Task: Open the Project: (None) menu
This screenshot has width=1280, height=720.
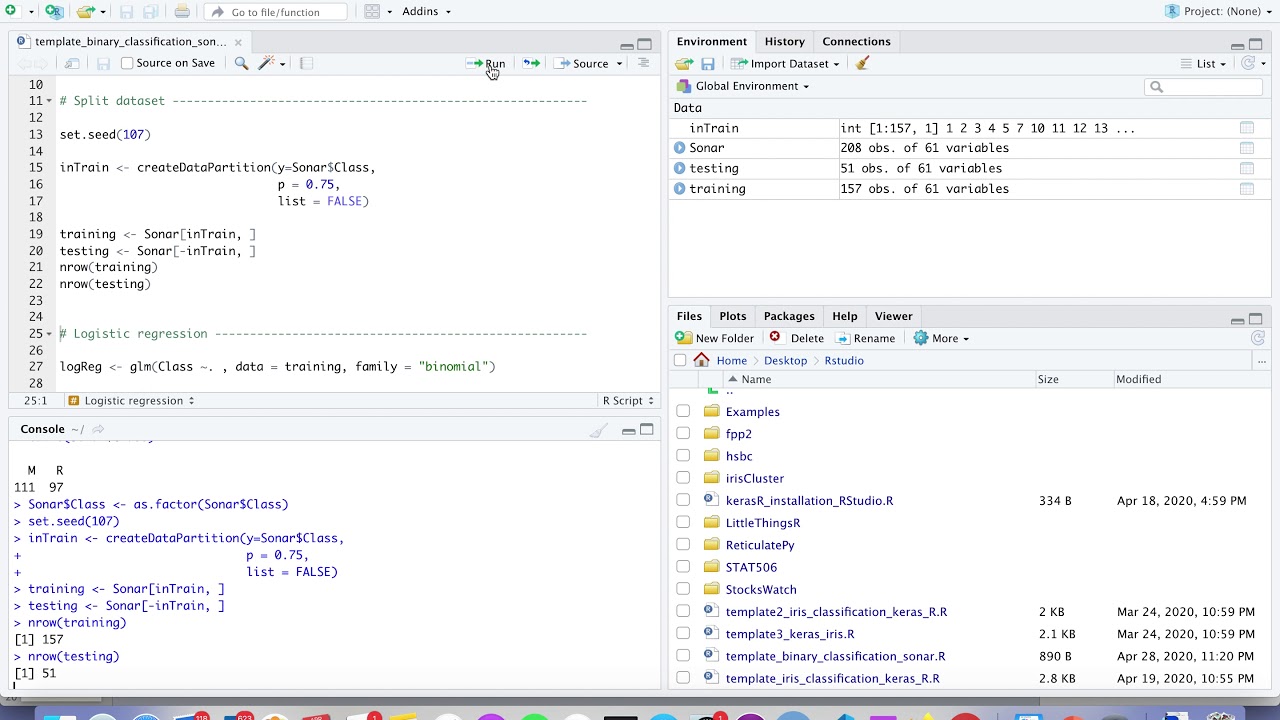Action: 1217,11
